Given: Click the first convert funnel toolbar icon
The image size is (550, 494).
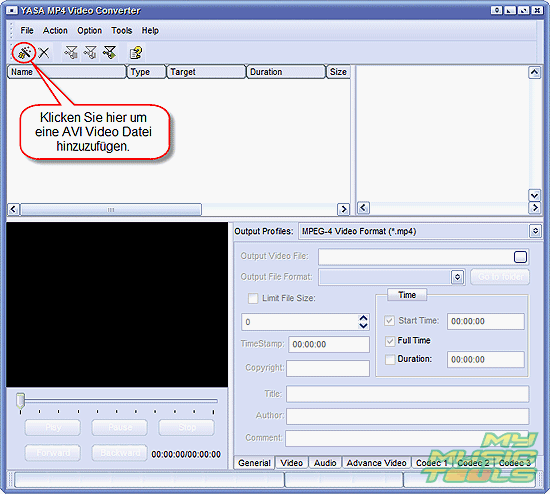Looking at the screenshot, I should click(71, 53).
